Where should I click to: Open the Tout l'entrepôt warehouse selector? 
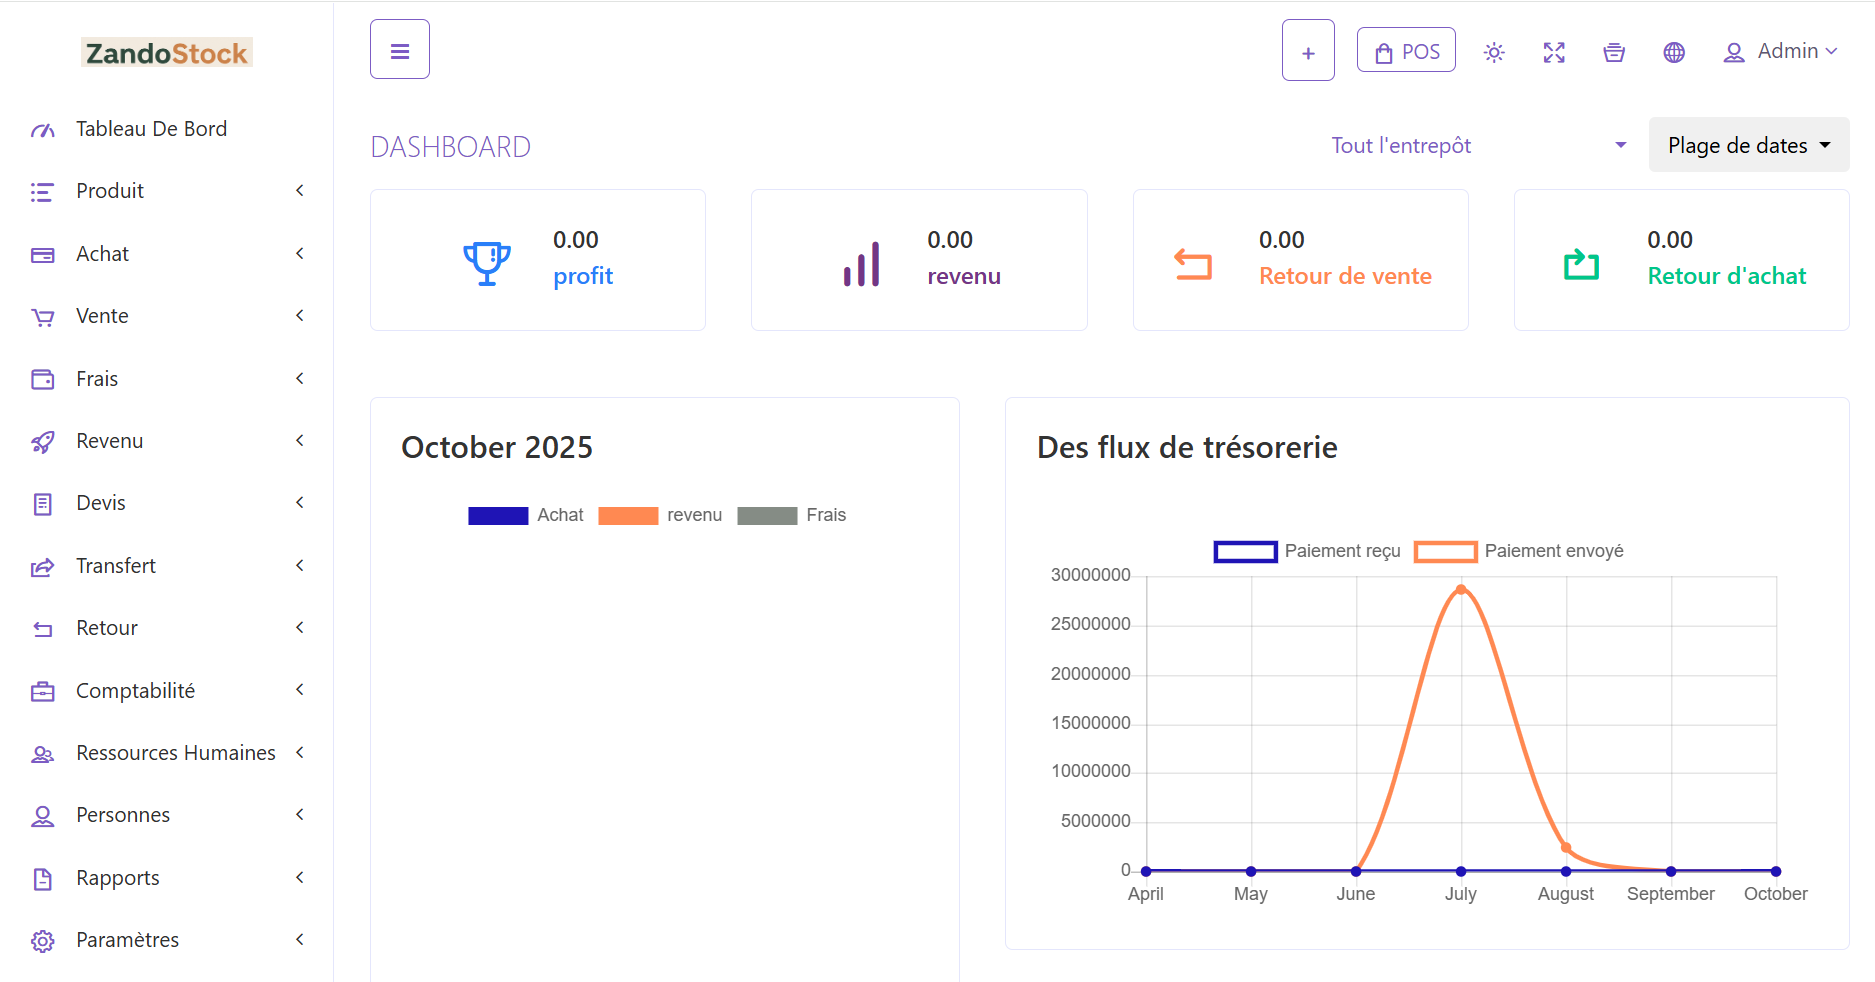pyautogui.click(x=1478, y=146)
